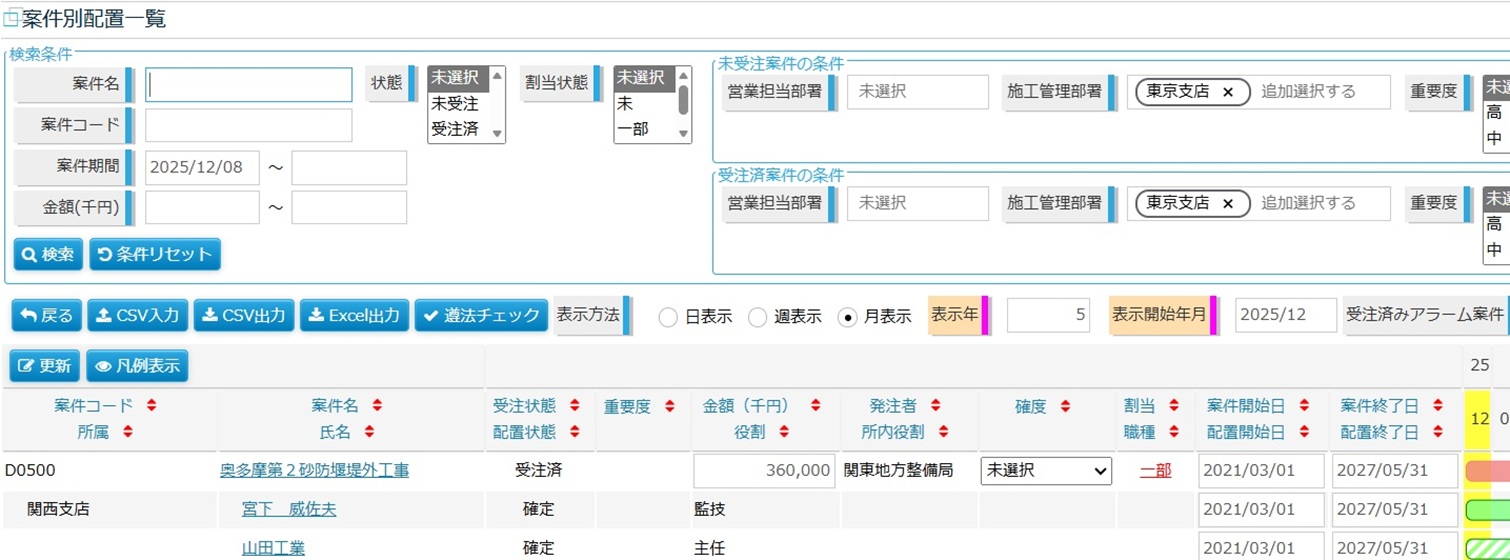
Task: Click the 更新 update button
Action: pyautogui.click(x=45, y=366)
